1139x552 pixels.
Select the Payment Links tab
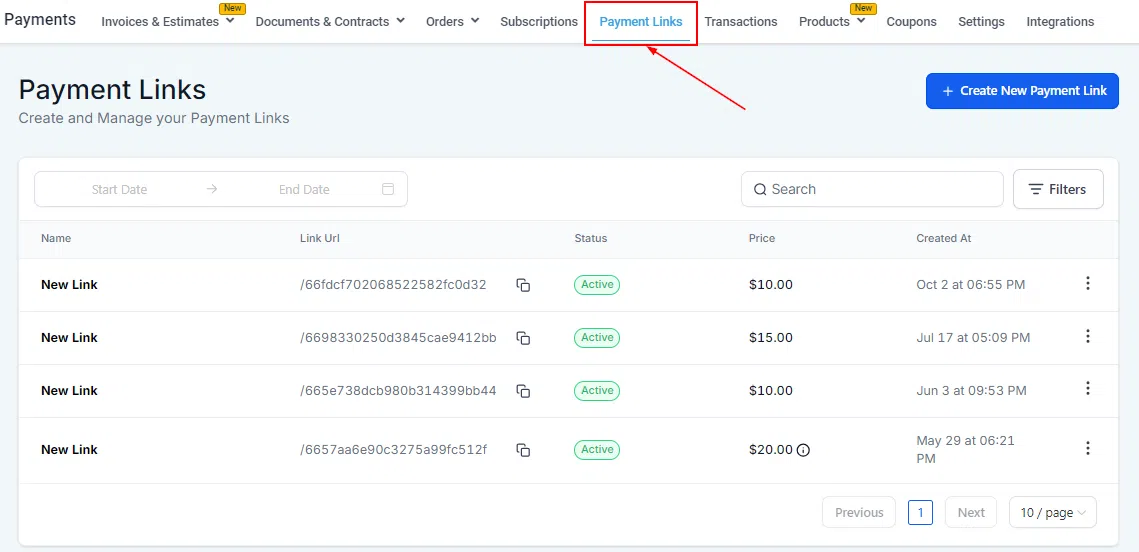pyautogui.click(x=641, y=22)
